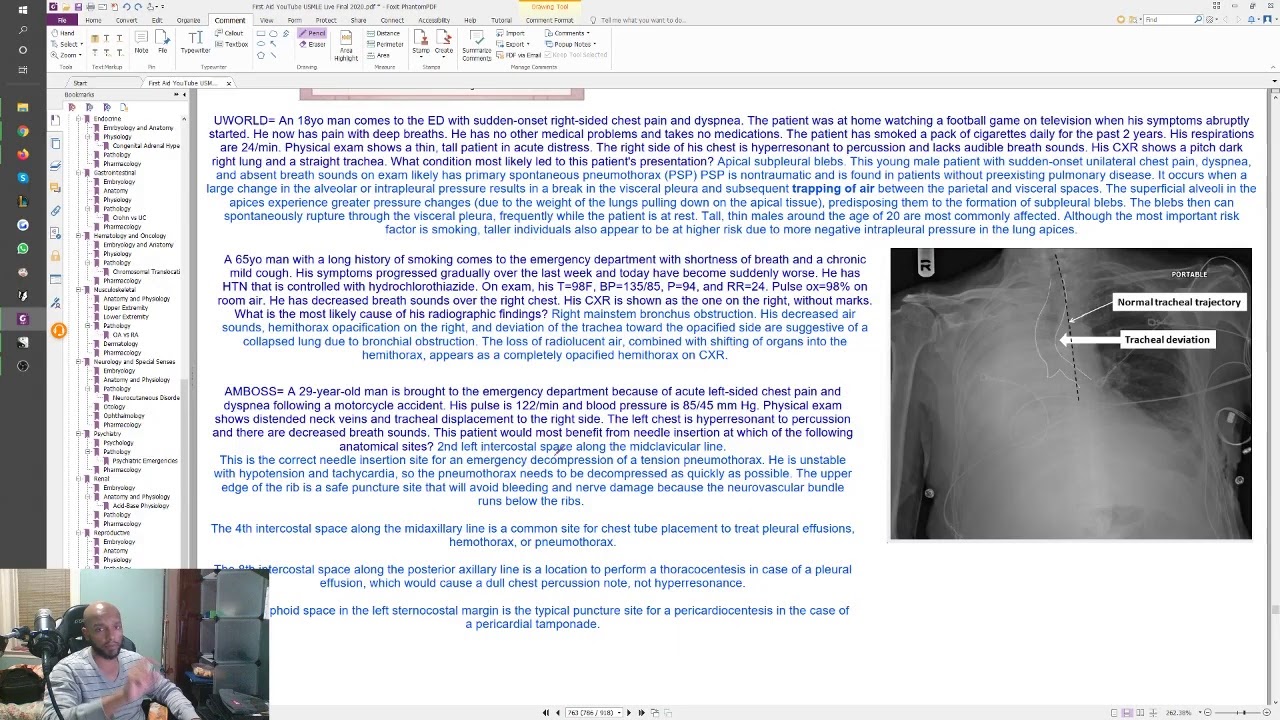Draw with the rectangle shape tool
This screenshot has width=1280, height=720.
pos(261,33)
